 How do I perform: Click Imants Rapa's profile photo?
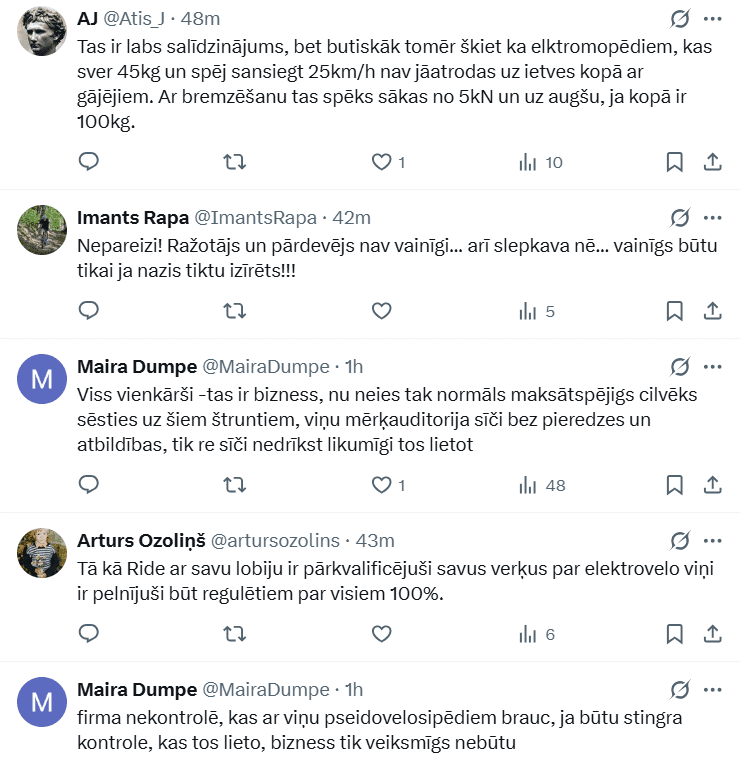pyautogui.click(x=42, y=231)
